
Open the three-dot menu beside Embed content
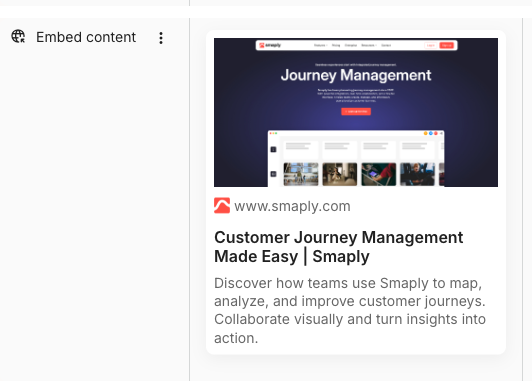[x=161, y=38]
